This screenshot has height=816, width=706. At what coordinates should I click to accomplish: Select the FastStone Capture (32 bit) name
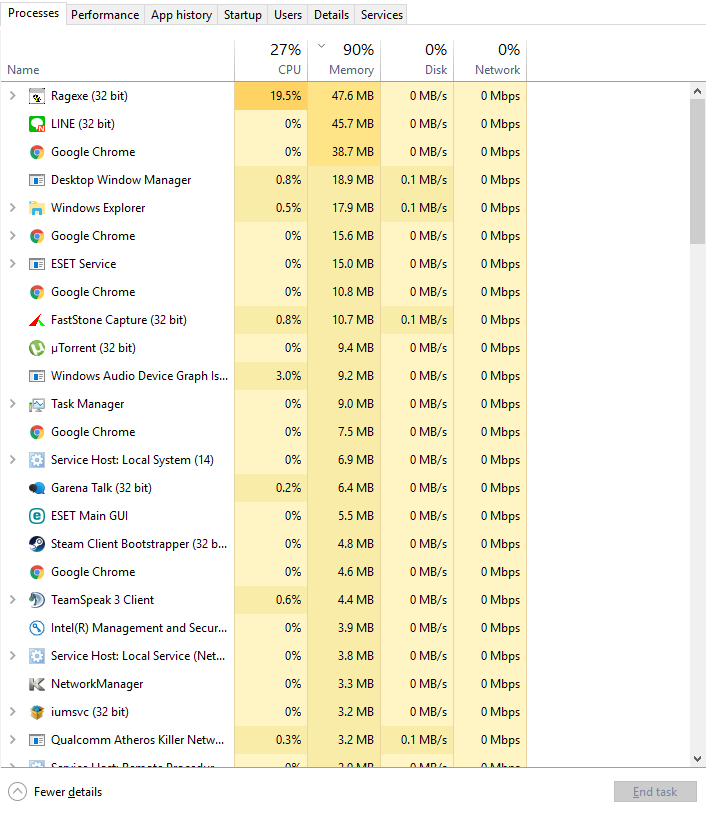119,320
